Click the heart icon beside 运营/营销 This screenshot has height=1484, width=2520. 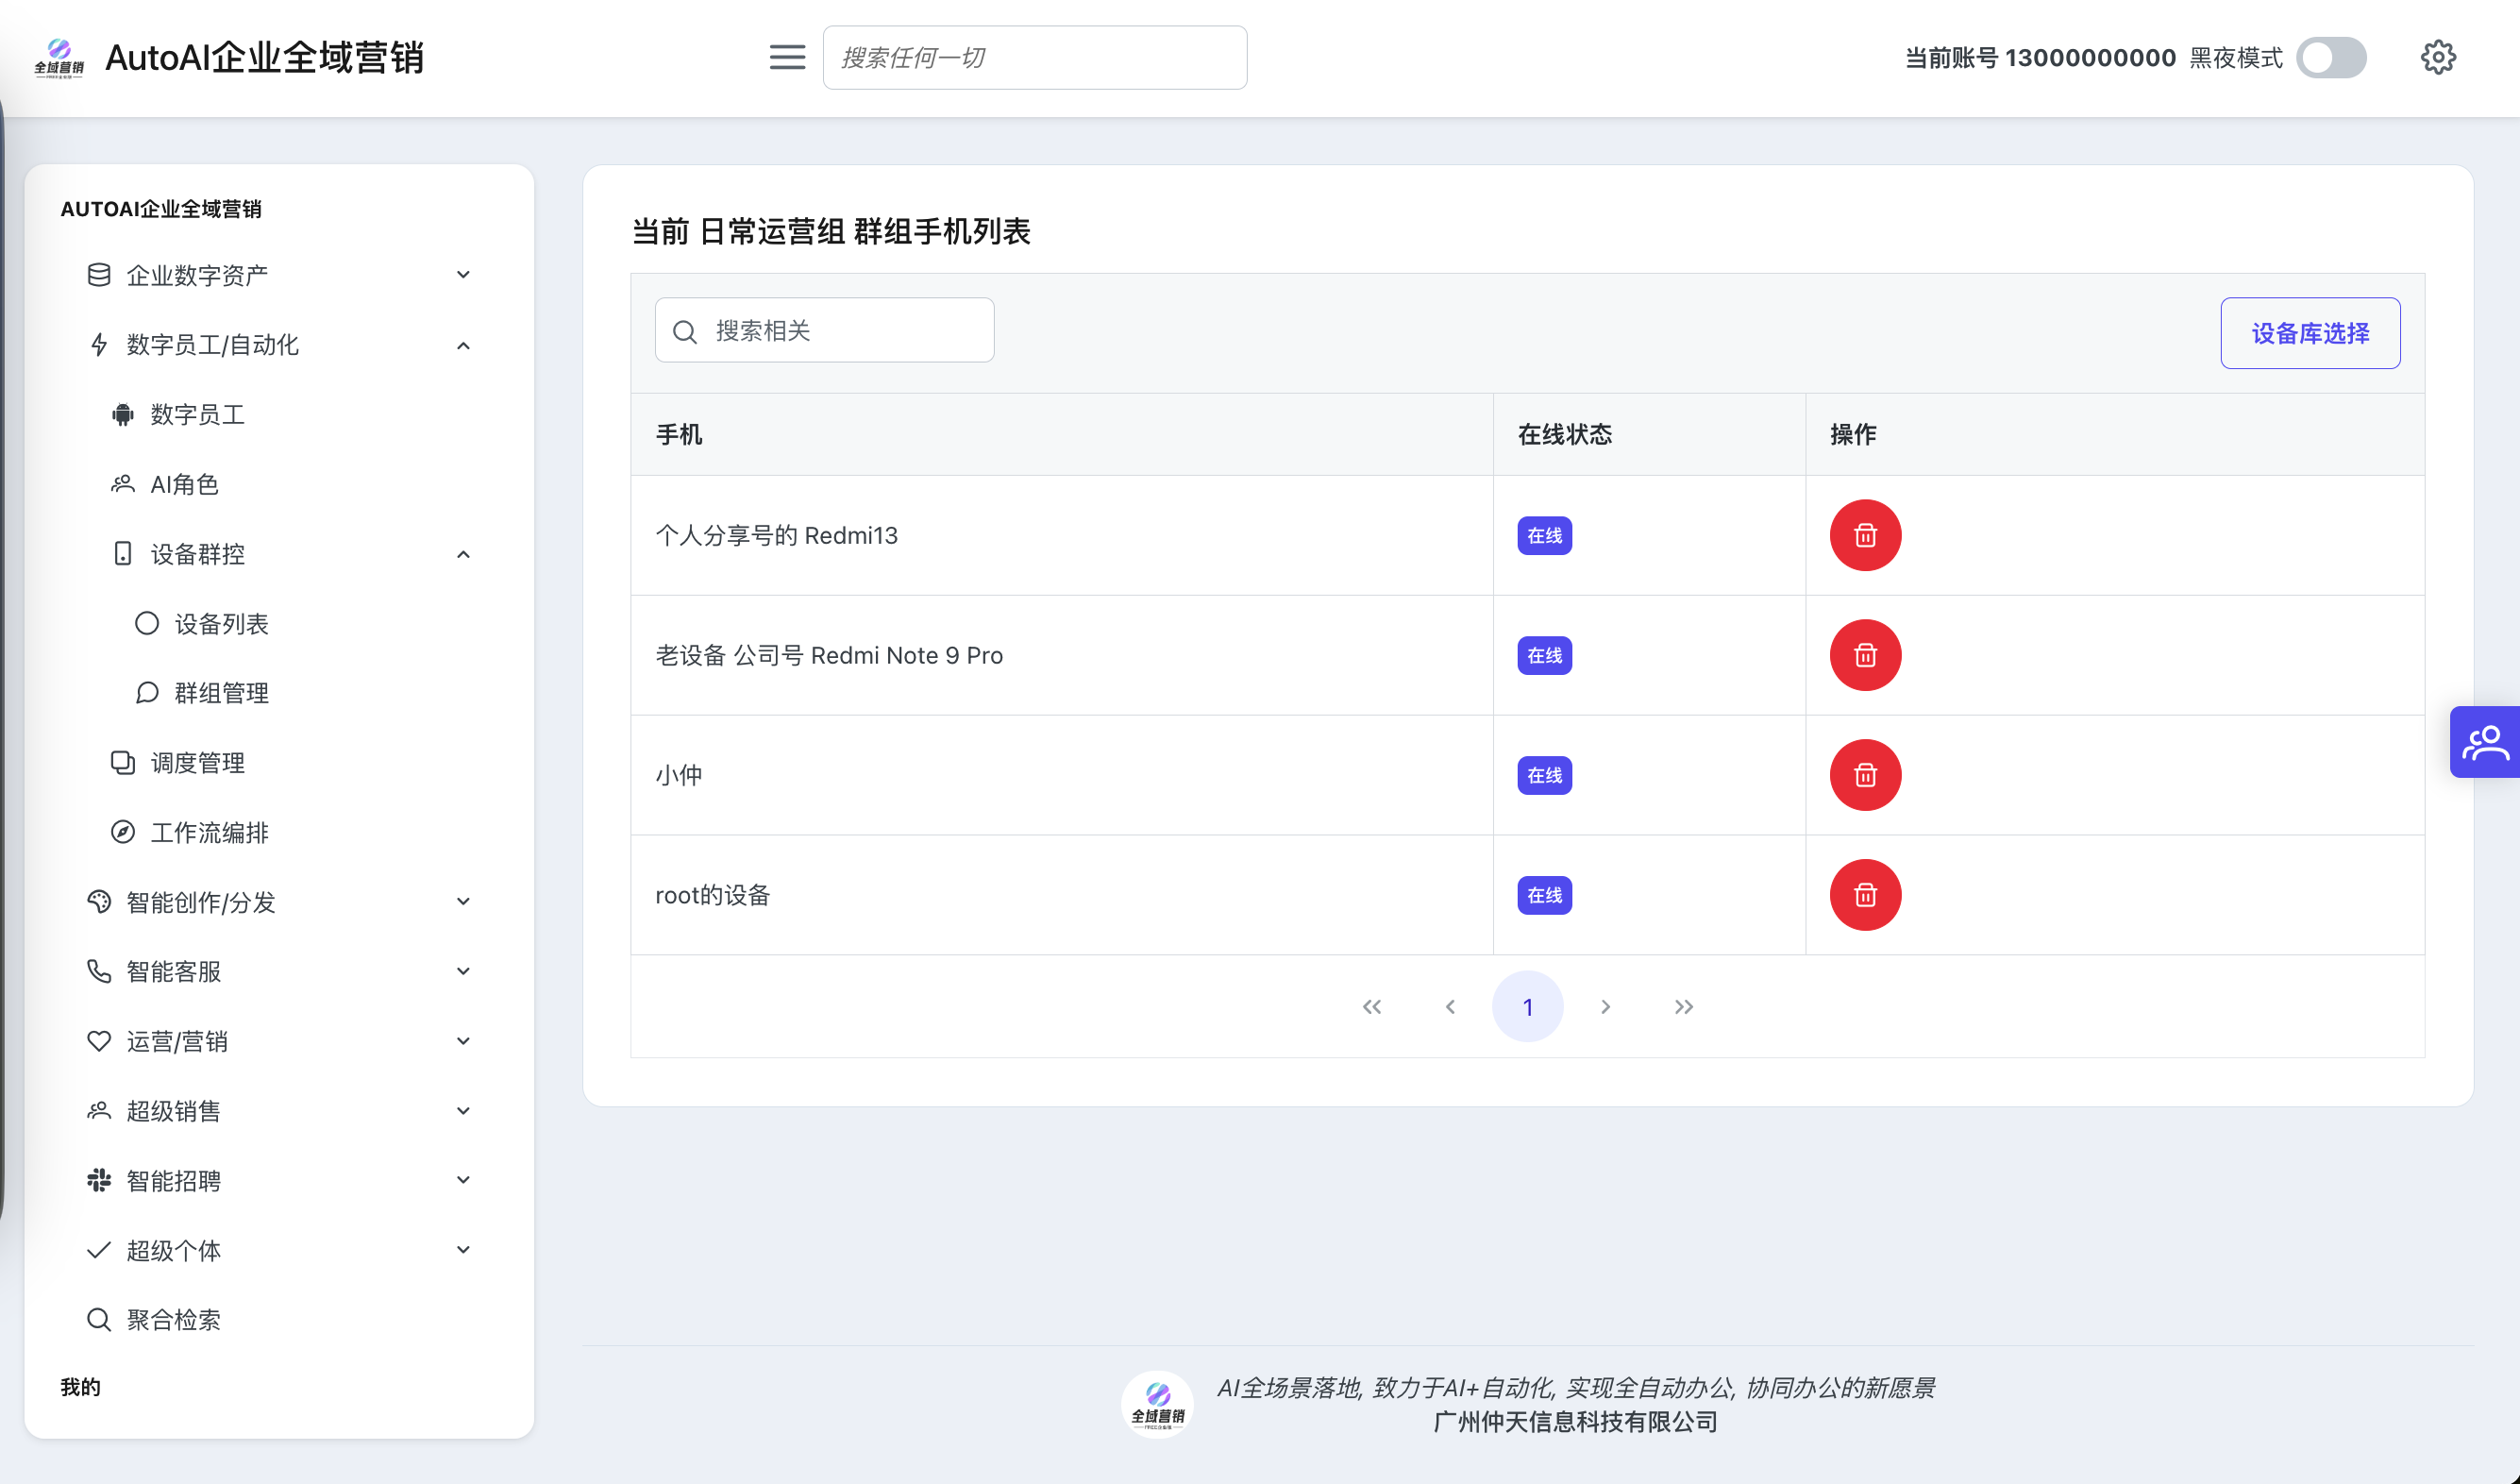[98, 1041]
